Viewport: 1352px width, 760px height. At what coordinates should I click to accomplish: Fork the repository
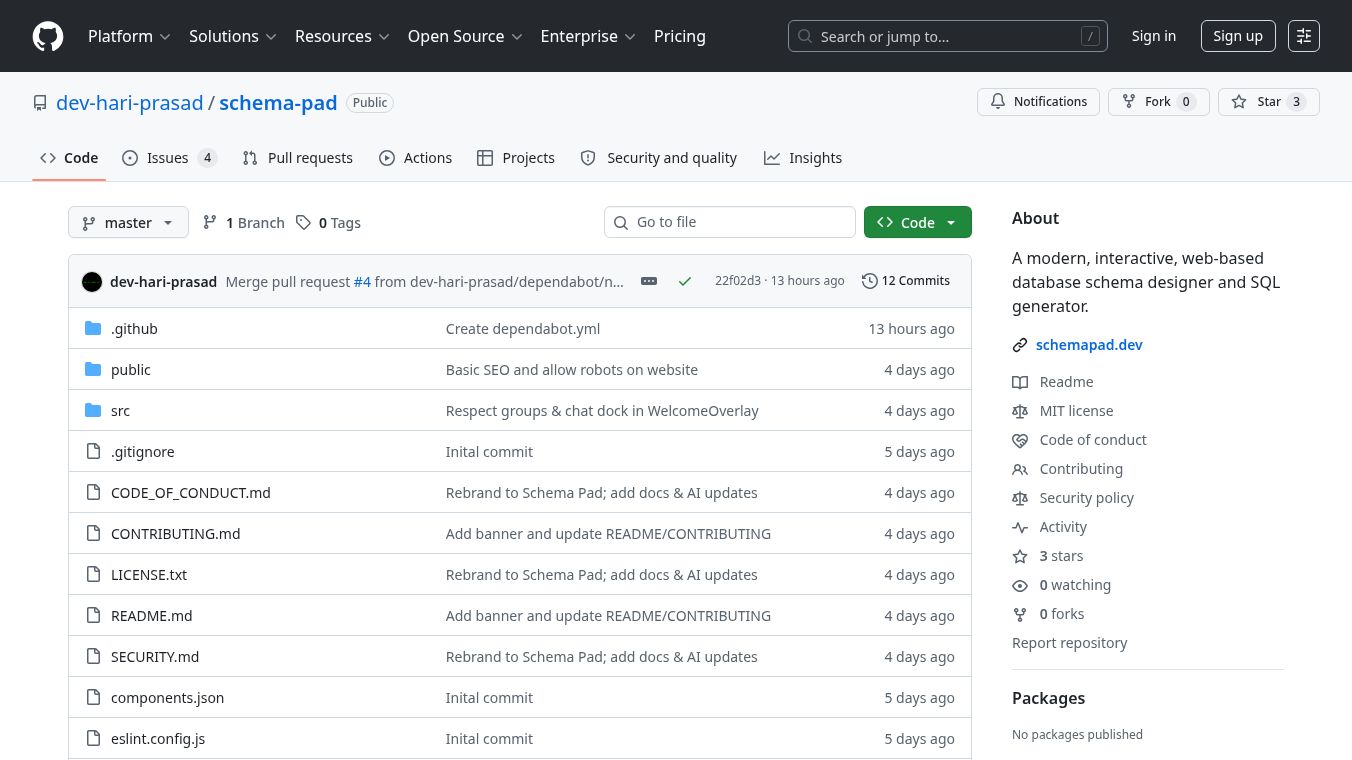point(1158,102)
